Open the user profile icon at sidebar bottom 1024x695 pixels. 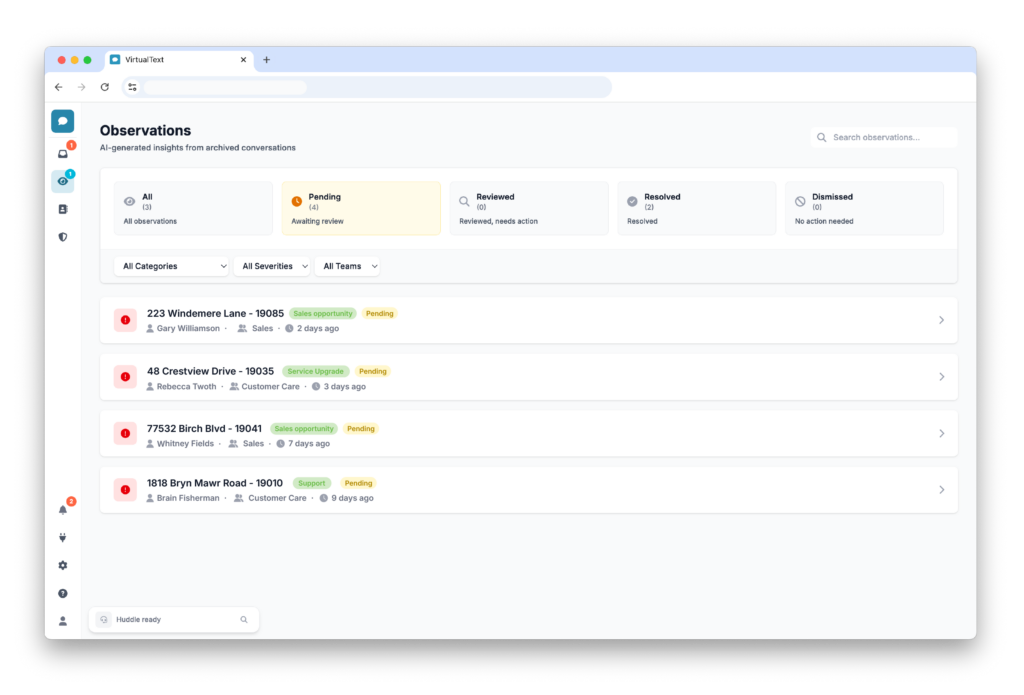click(x=62, y=621)
